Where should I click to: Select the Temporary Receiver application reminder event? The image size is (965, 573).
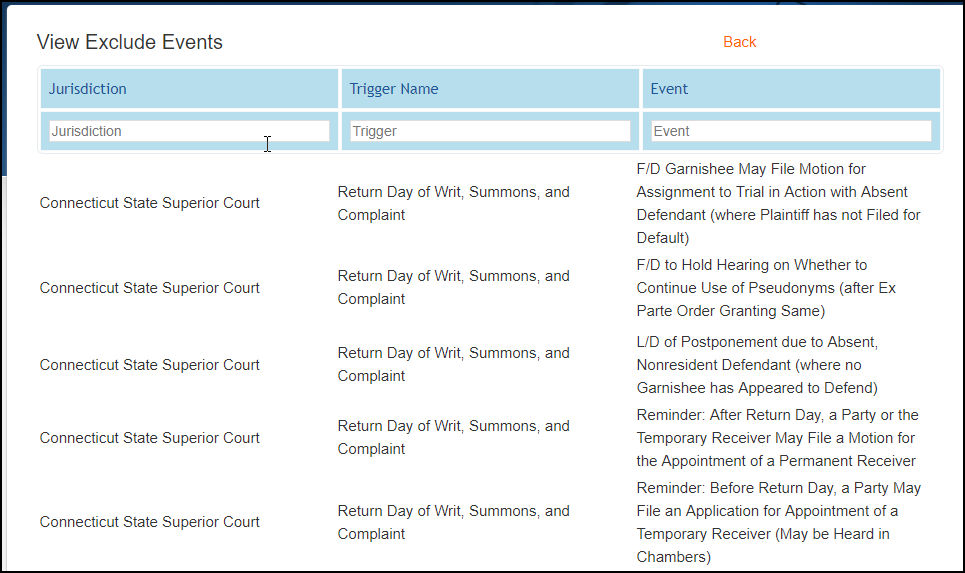click(779, 522)
